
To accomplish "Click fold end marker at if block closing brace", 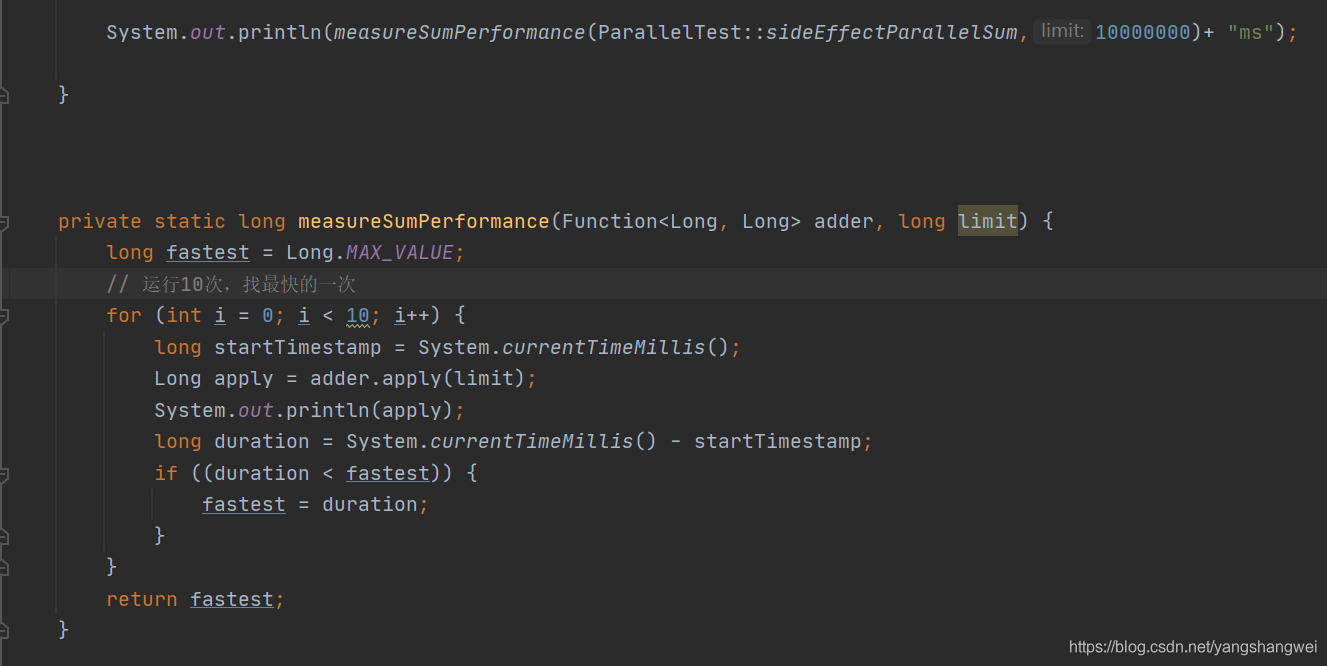I will [4, 536].
